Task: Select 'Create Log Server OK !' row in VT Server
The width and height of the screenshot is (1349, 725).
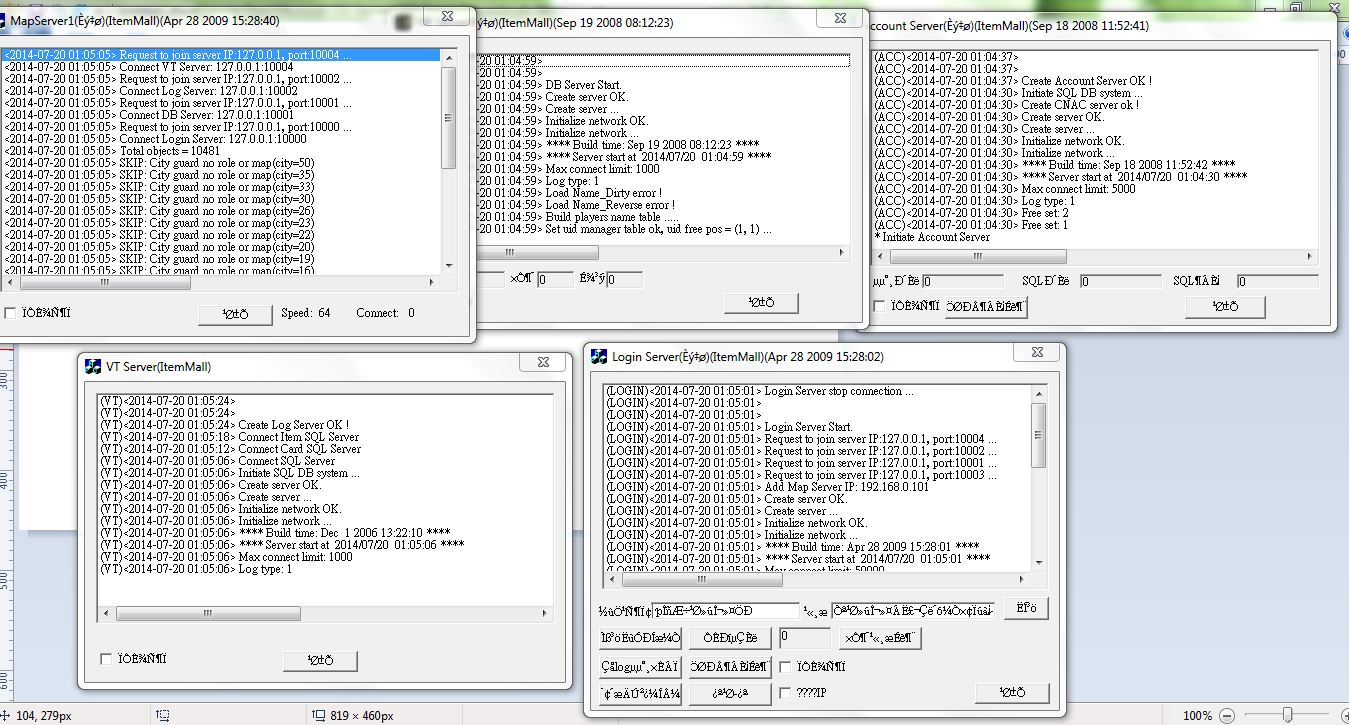Action: pyautogui.click(x=325, y=425)
